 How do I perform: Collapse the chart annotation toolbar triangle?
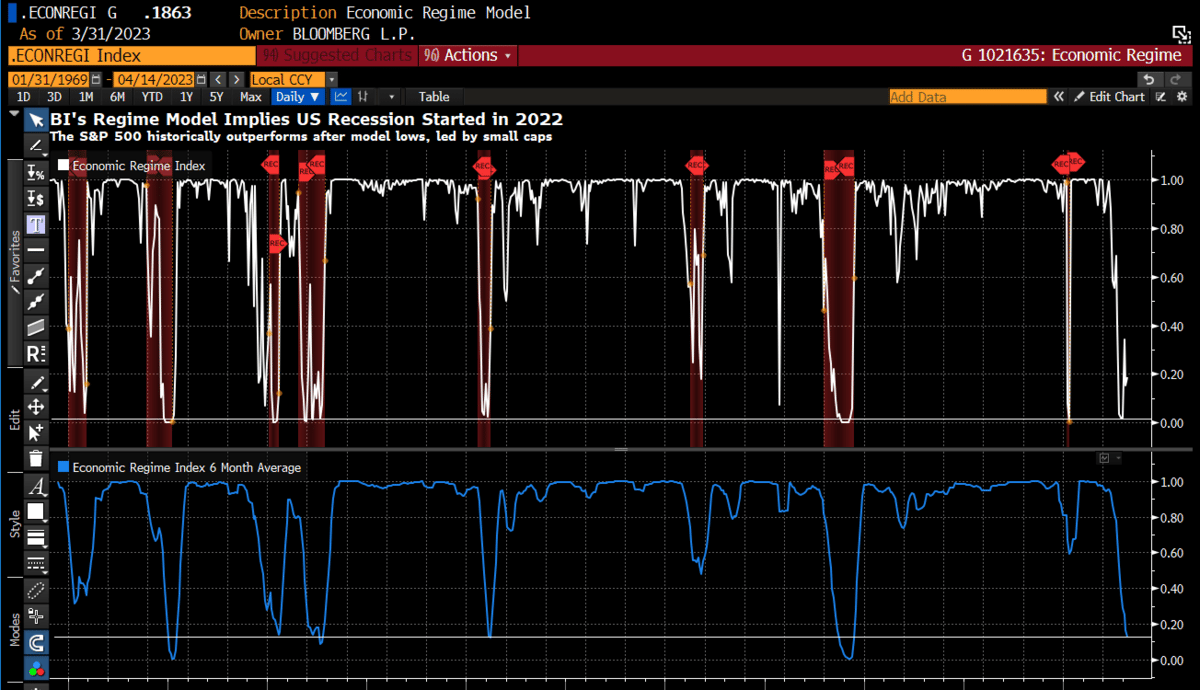[x=15, y=114]
